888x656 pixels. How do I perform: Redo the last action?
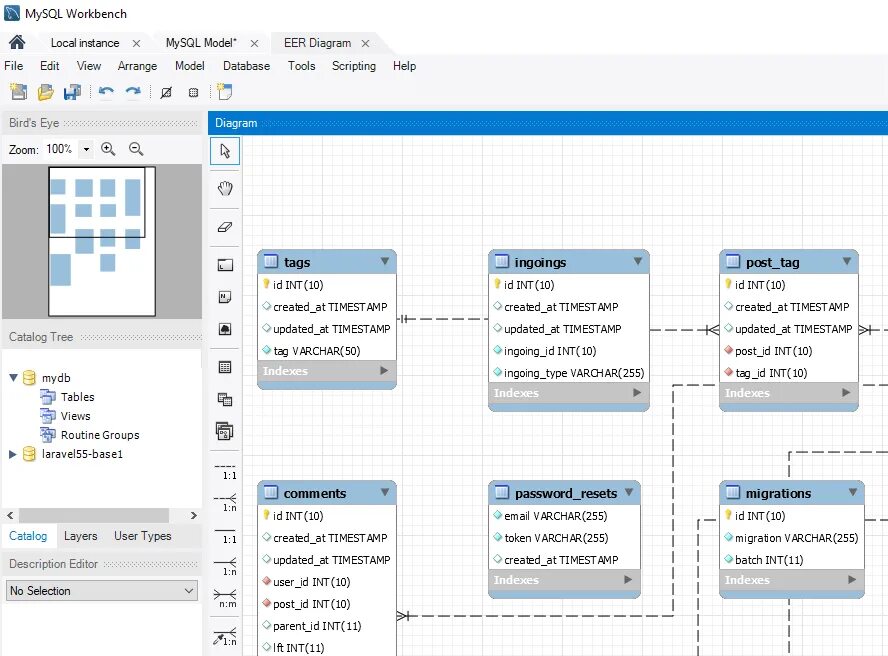133,92
